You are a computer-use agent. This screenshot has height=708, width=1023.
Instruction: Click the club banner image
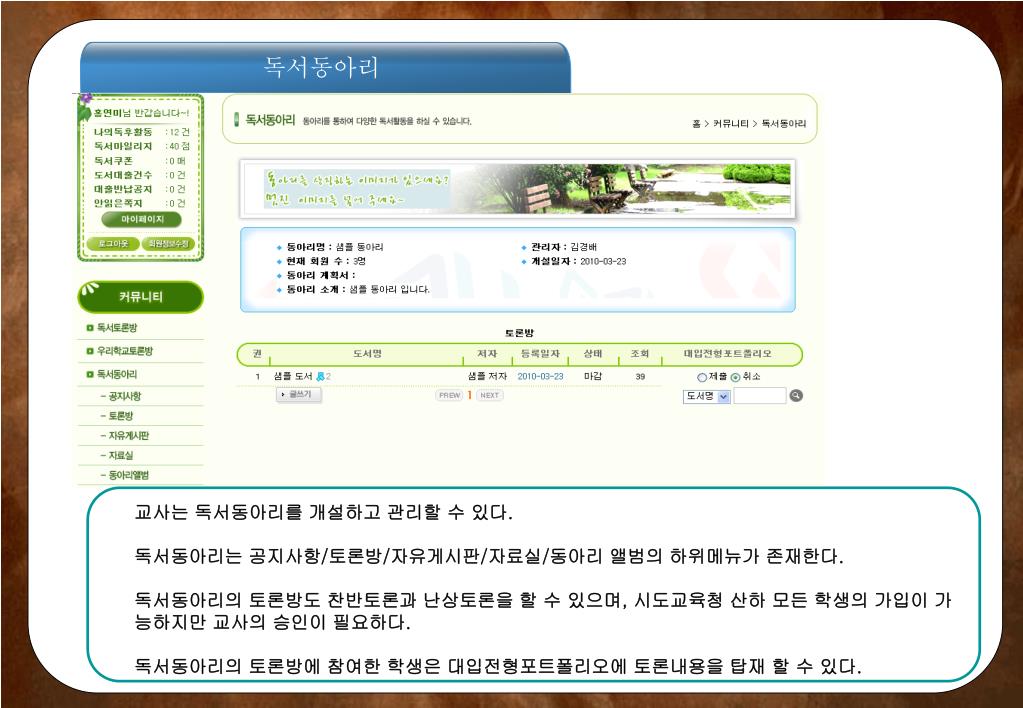click(517, 189)
